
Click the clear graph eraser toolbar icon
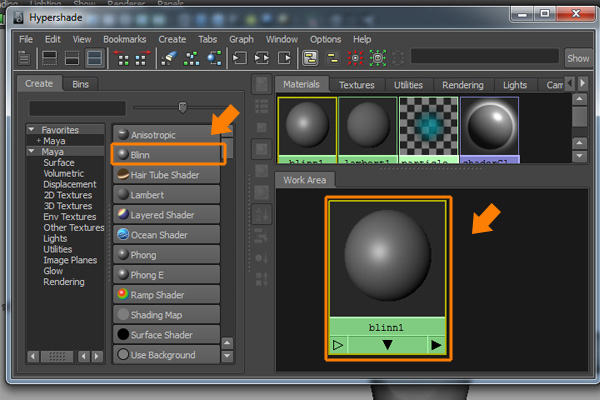[x=169, y=59]
